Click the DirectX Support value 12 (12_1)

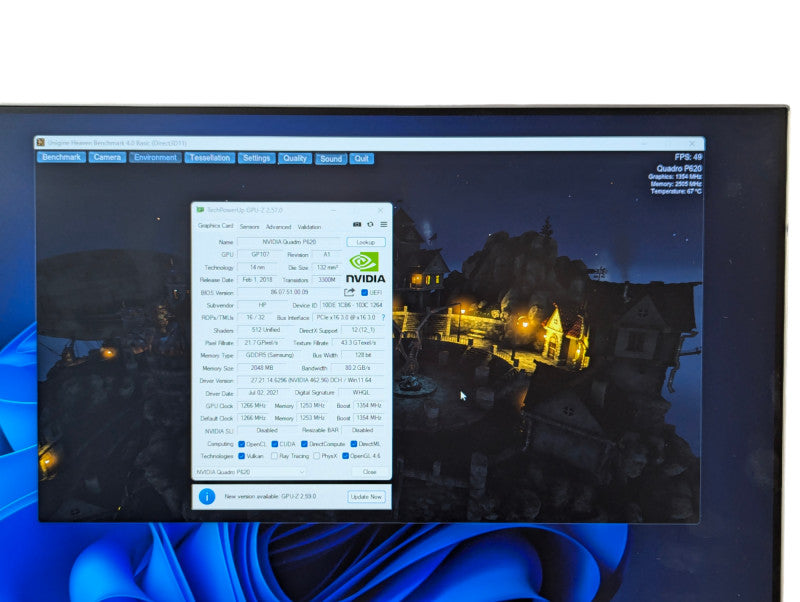point(363,330)
